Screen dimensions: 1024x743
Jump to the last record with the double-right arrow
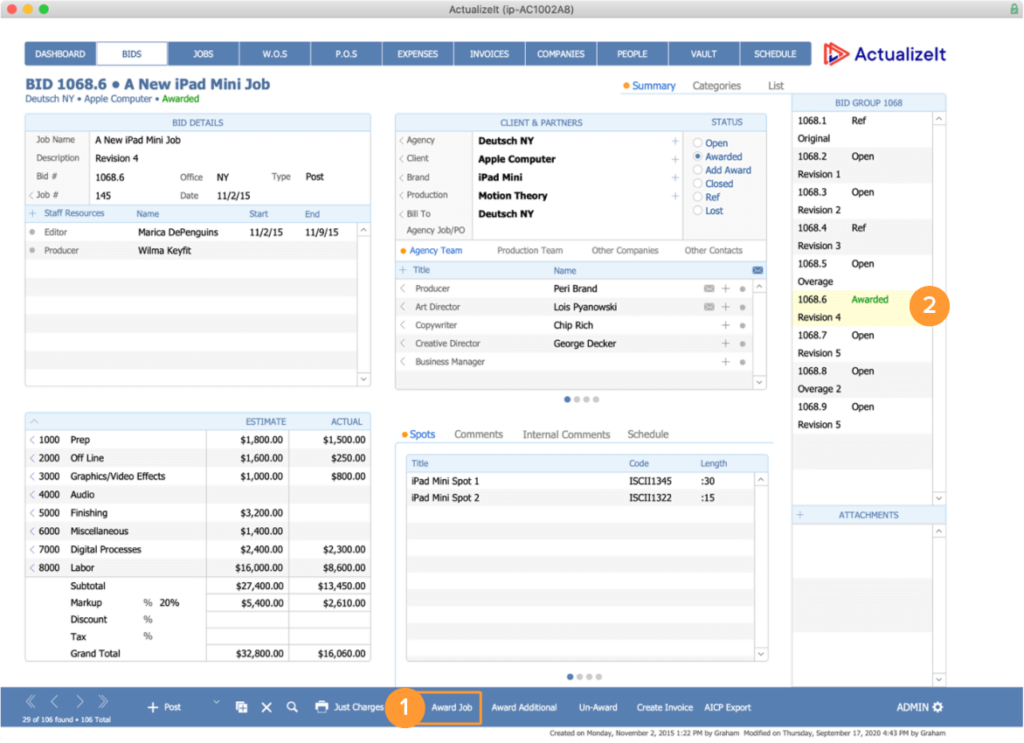tap(103, 702)
